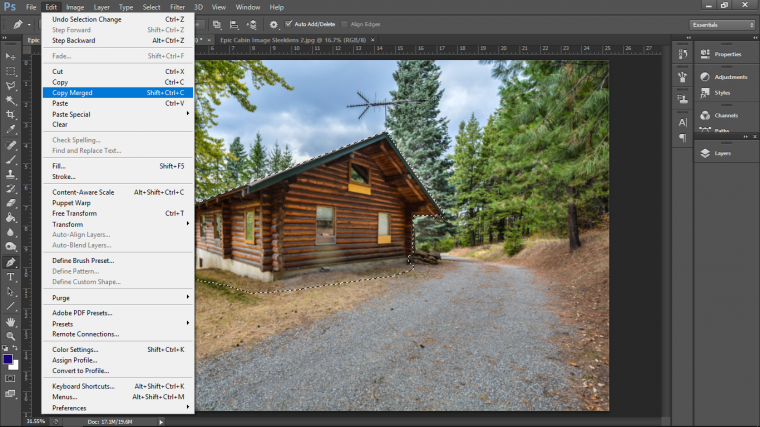
Task: Choose Content-Aware Scale
Action: (118, 192)
